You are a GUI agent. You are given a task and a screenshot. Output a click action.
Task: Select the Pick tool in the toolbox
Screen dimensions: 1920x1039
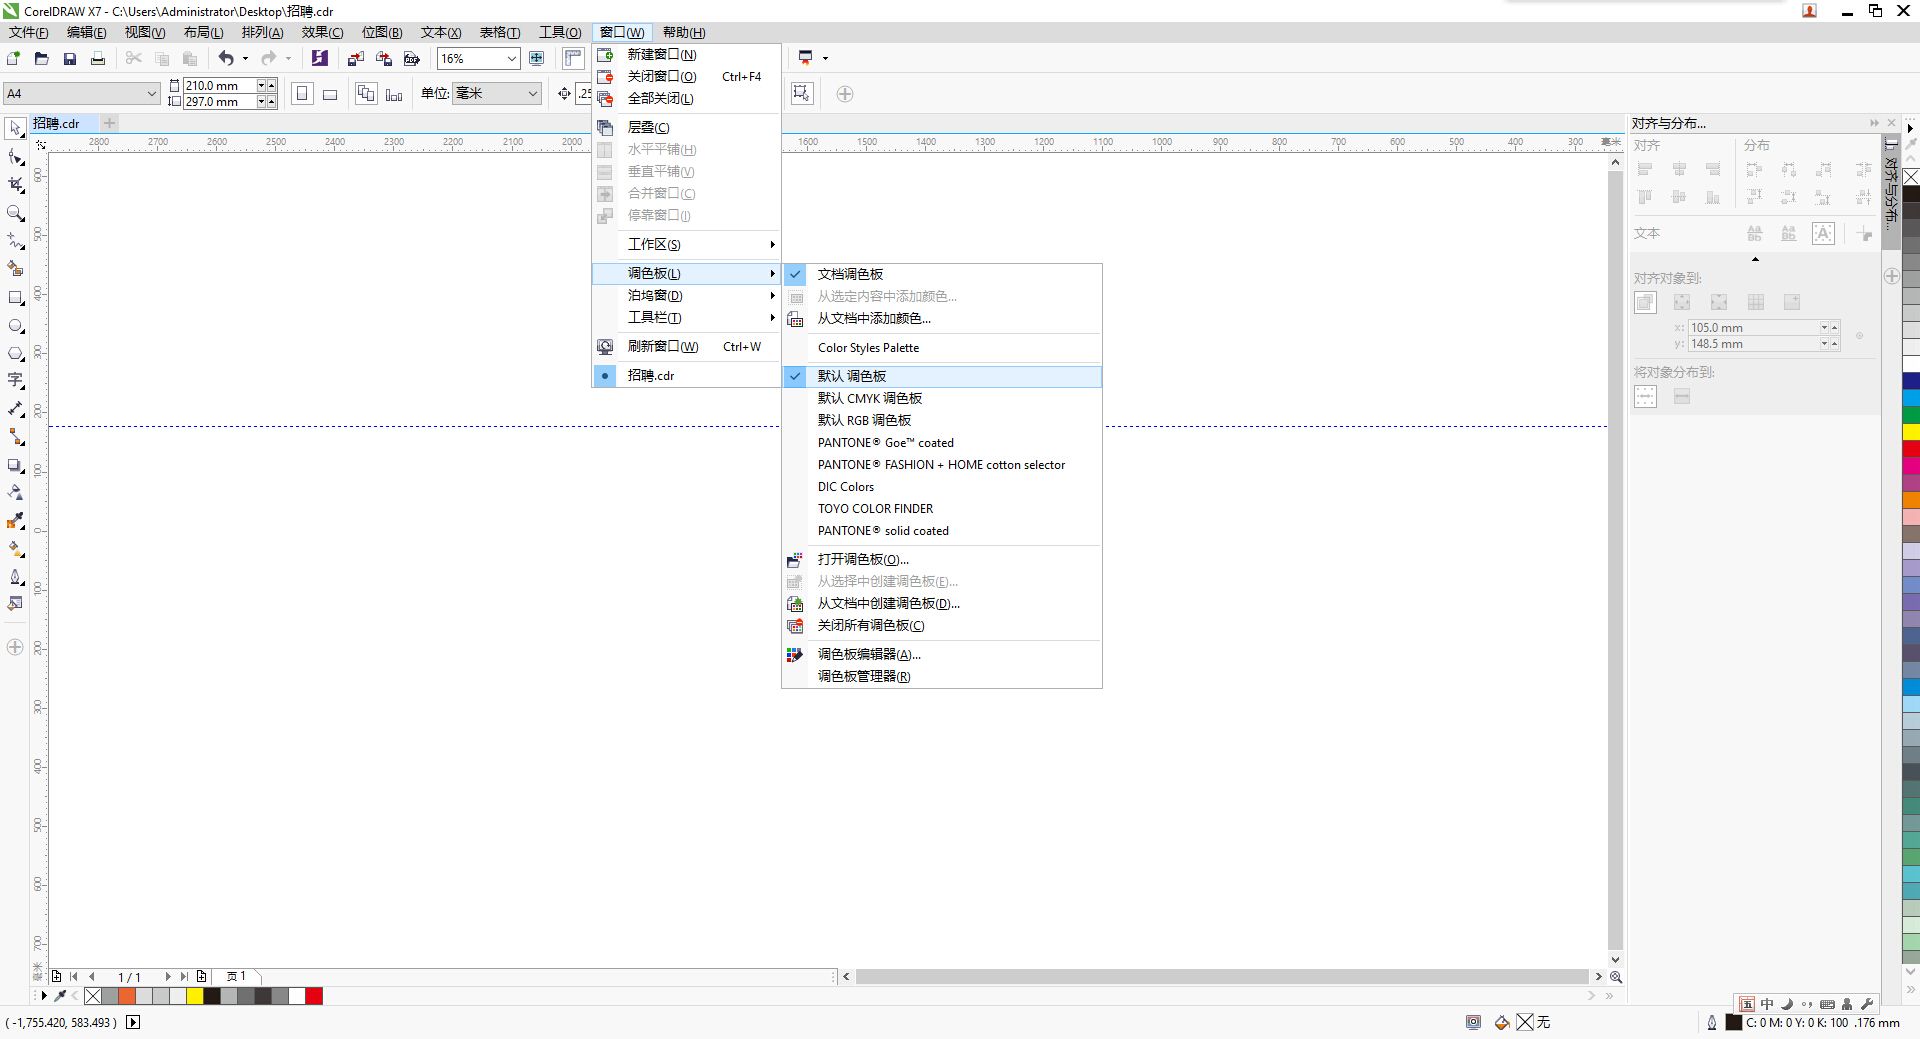tap(15, 128)
